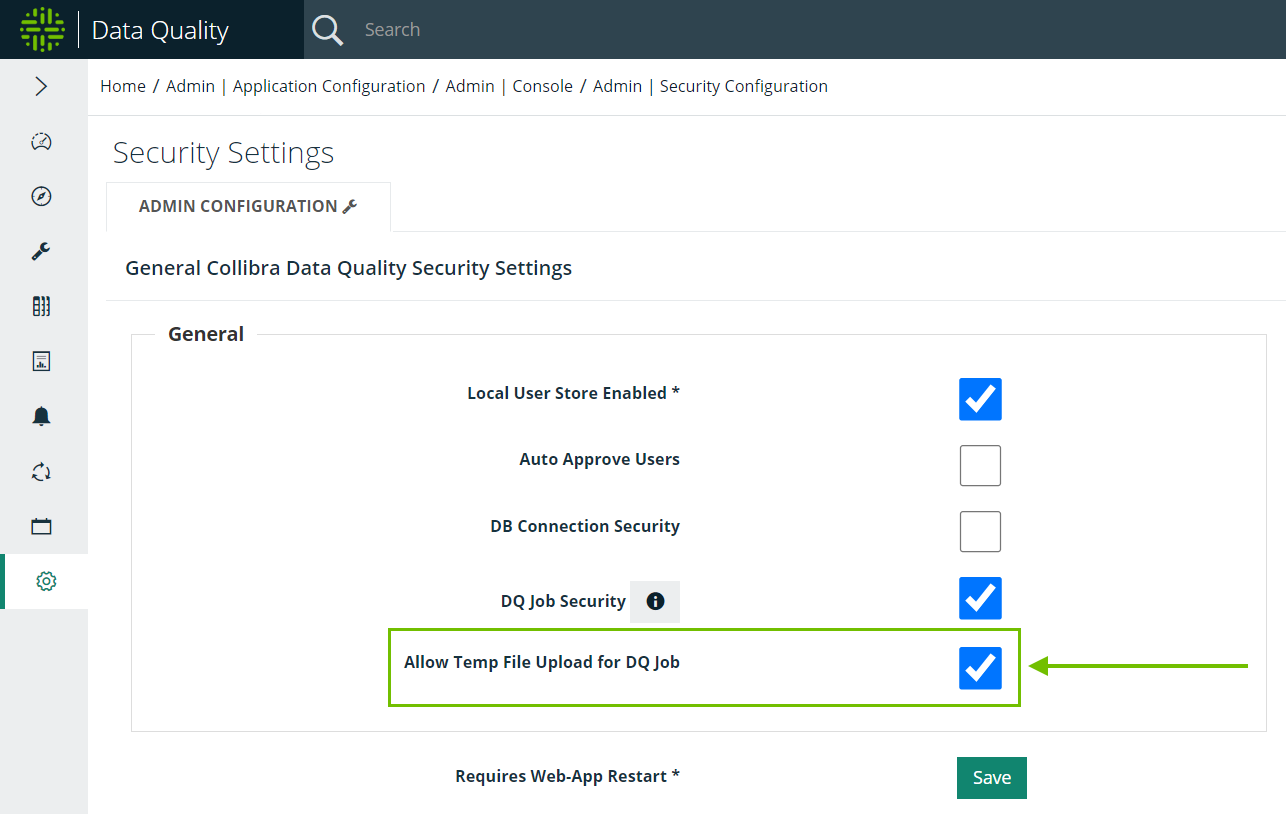
Task: Open the refresh jobs sidebar icon
Action: coord(41,471)
